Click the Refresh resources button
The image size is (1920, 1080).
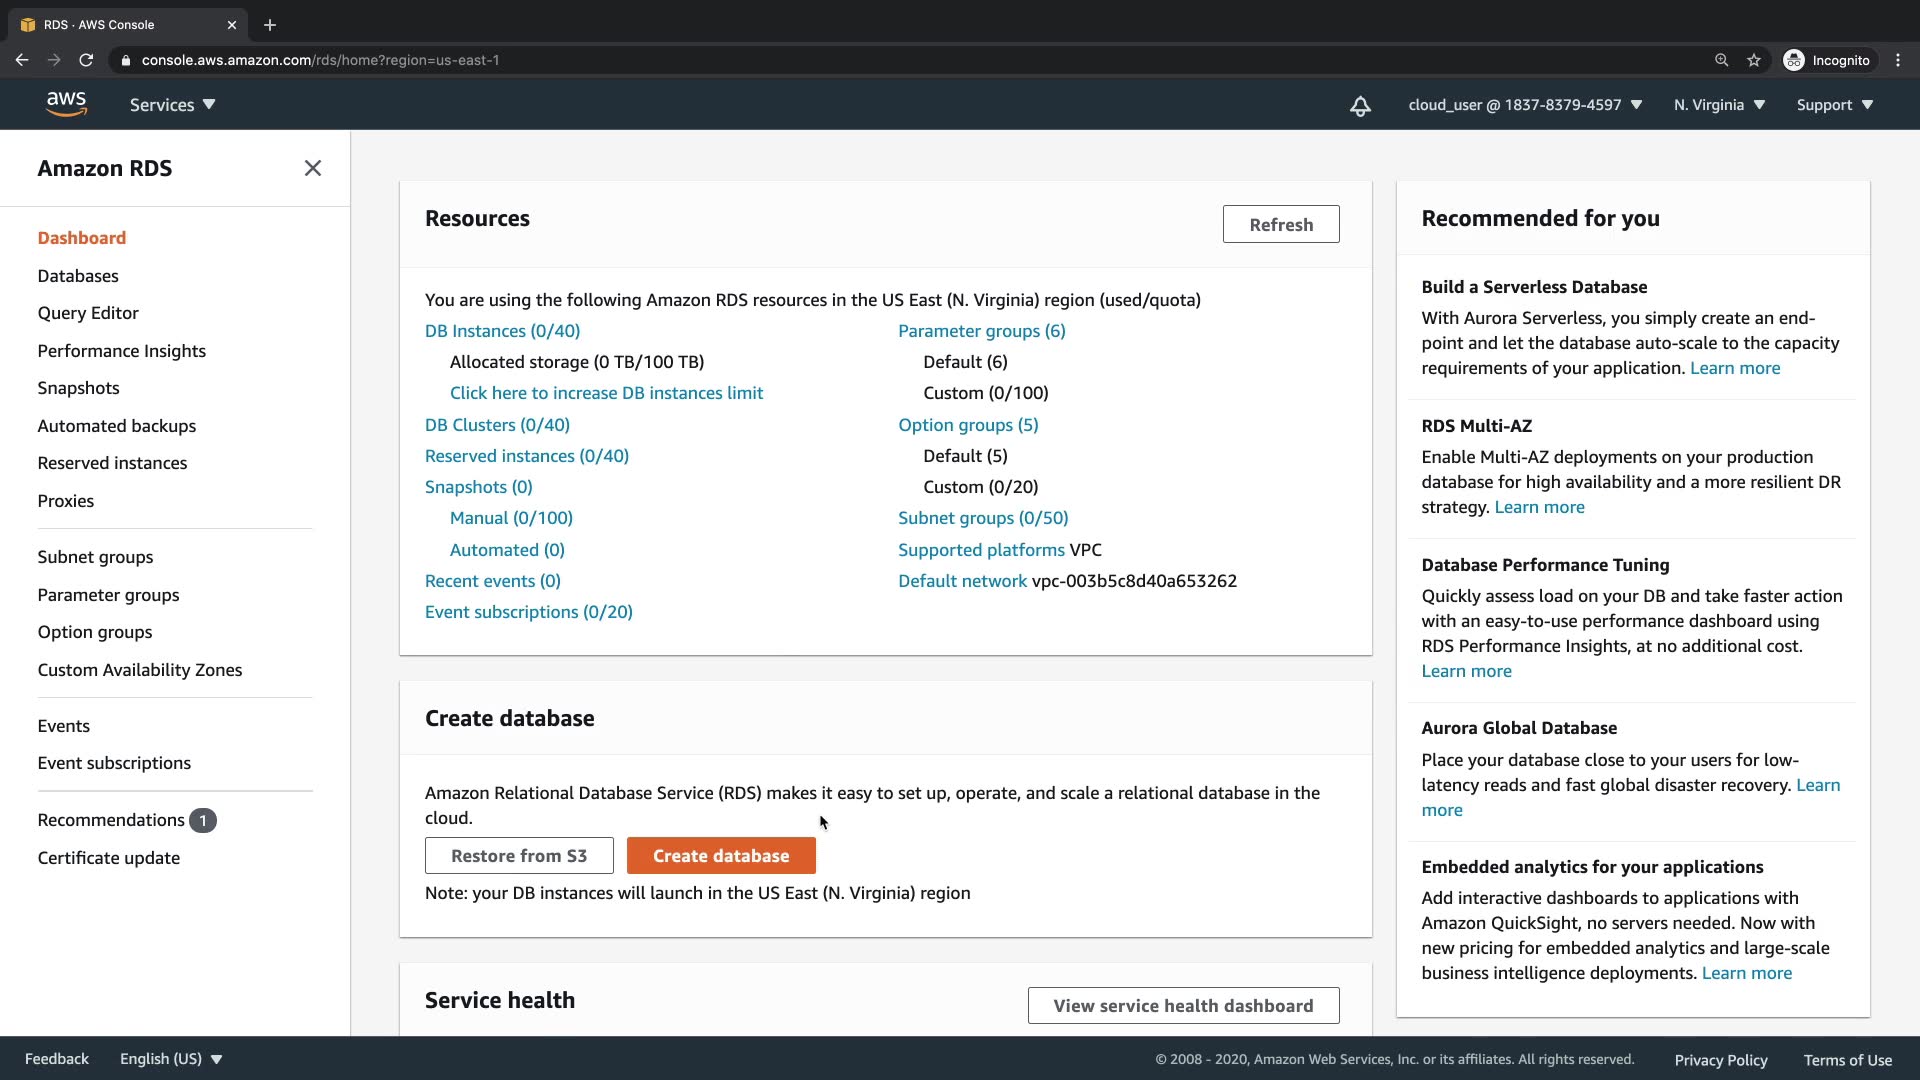click(1280, 225)
